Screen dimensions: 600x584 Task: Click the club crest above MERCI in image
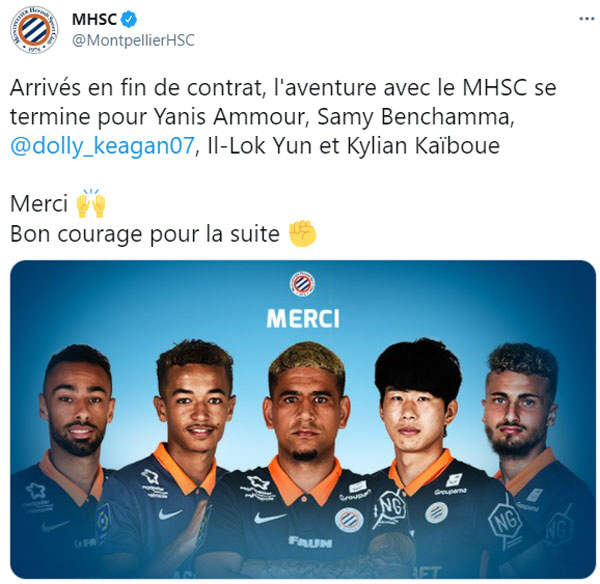pos(302,284)
